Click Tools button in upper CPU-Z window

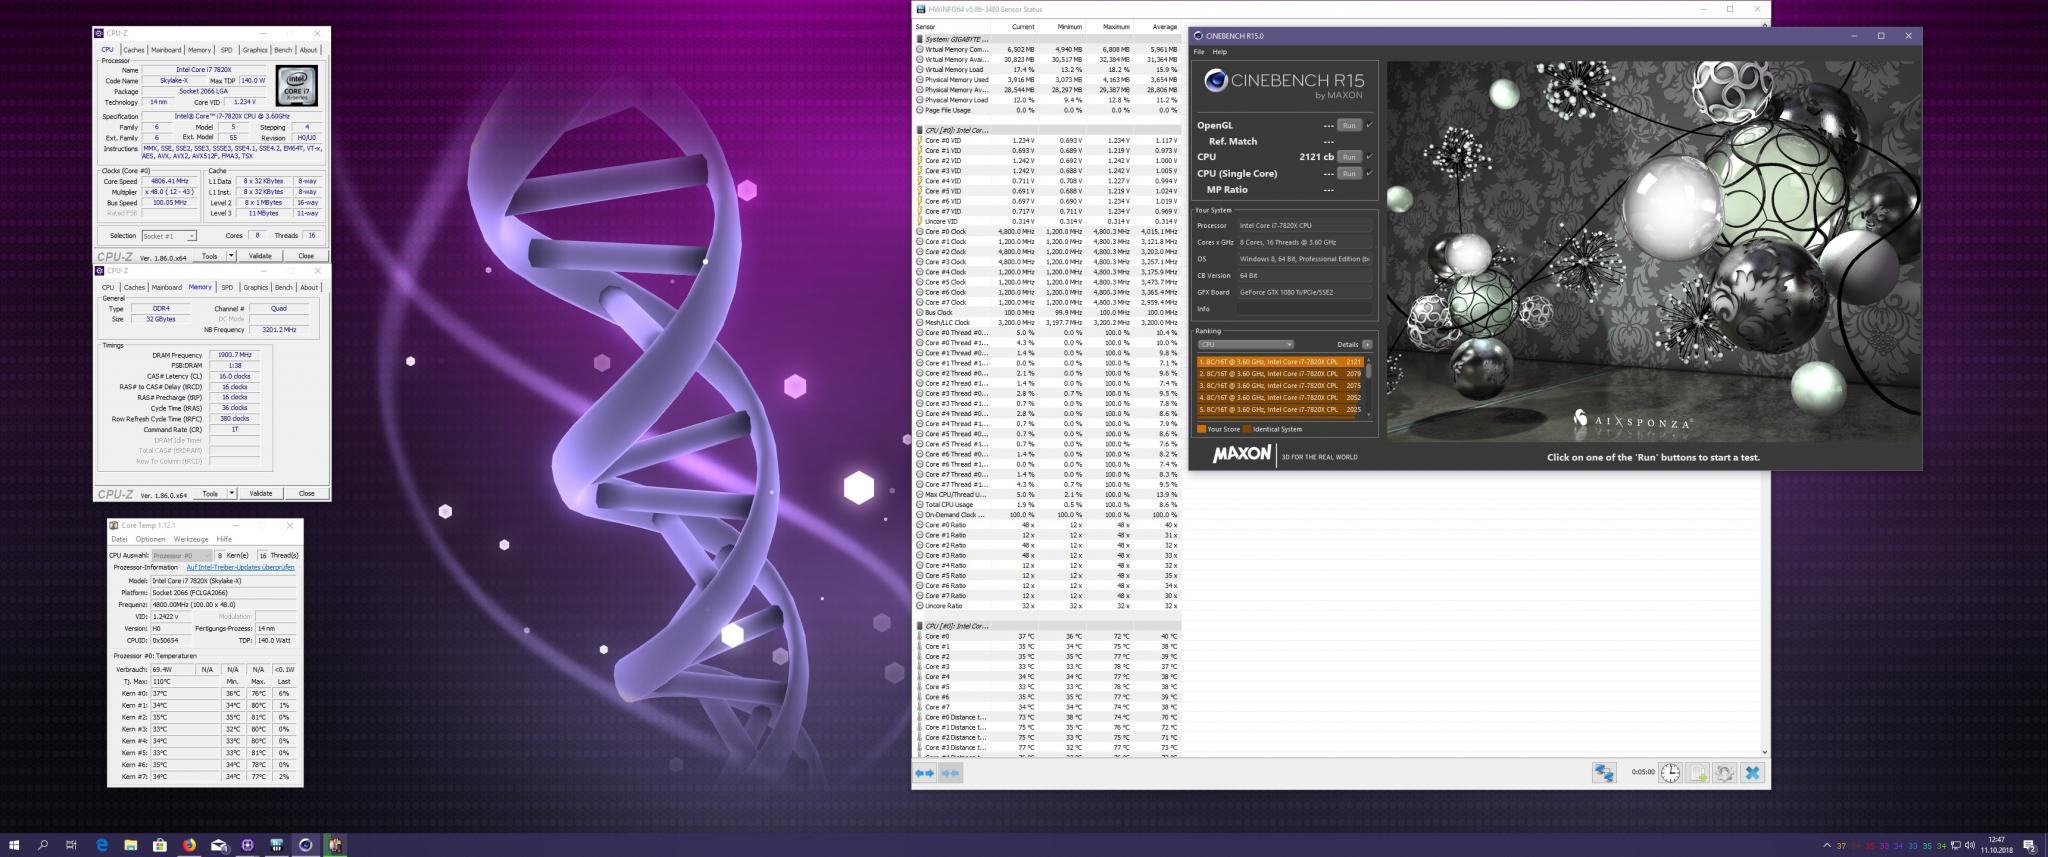coord(209,256)
